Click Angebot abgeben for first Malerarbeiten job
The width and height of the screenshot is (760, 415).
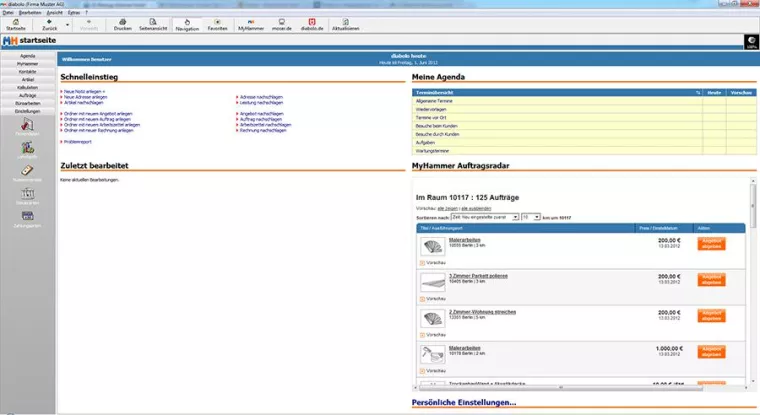[x=711, y=244]
